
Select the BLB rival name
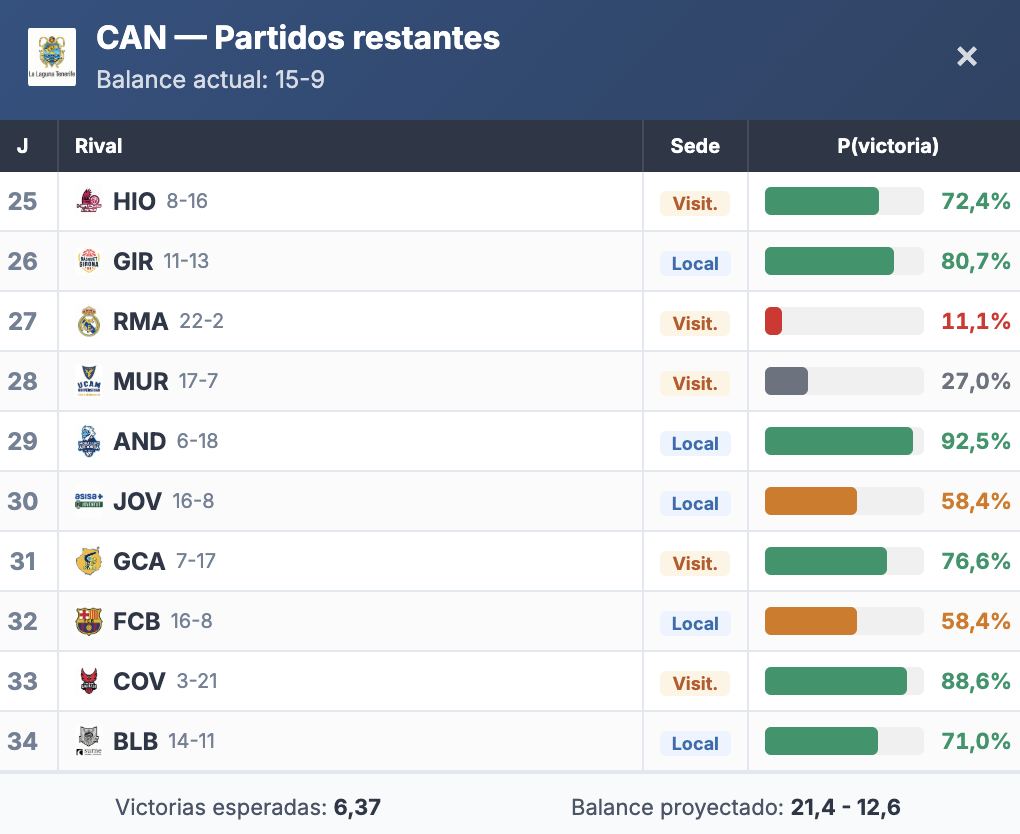135,741
